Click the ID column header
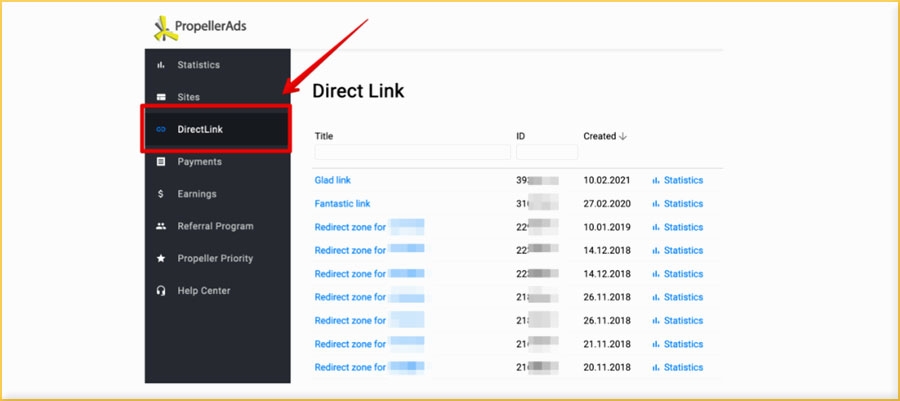This screenshot has width=900, height=401. tap(521, 136)
